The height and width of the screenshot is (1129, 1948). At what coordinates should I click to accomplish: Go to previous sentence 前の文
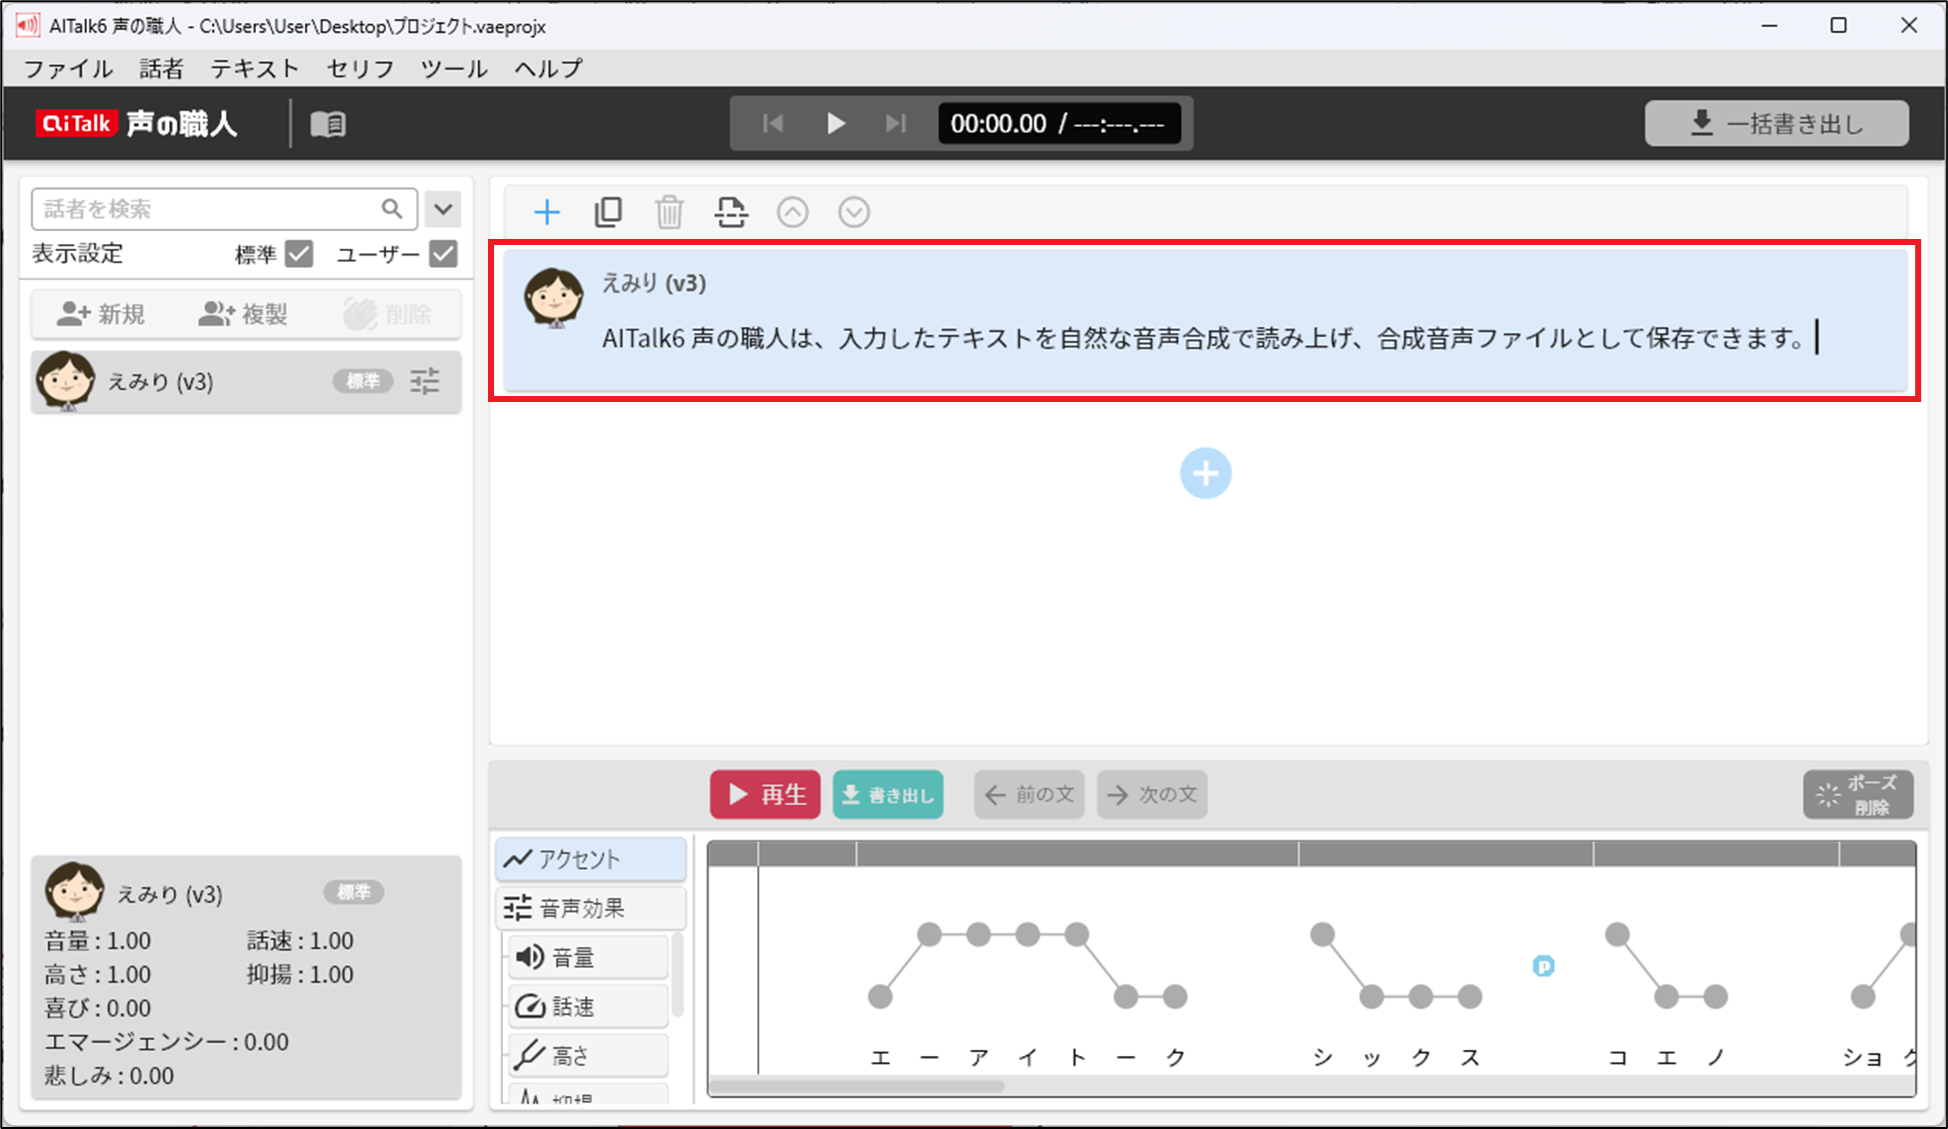pyautogui.click(x=1030, y=795)
